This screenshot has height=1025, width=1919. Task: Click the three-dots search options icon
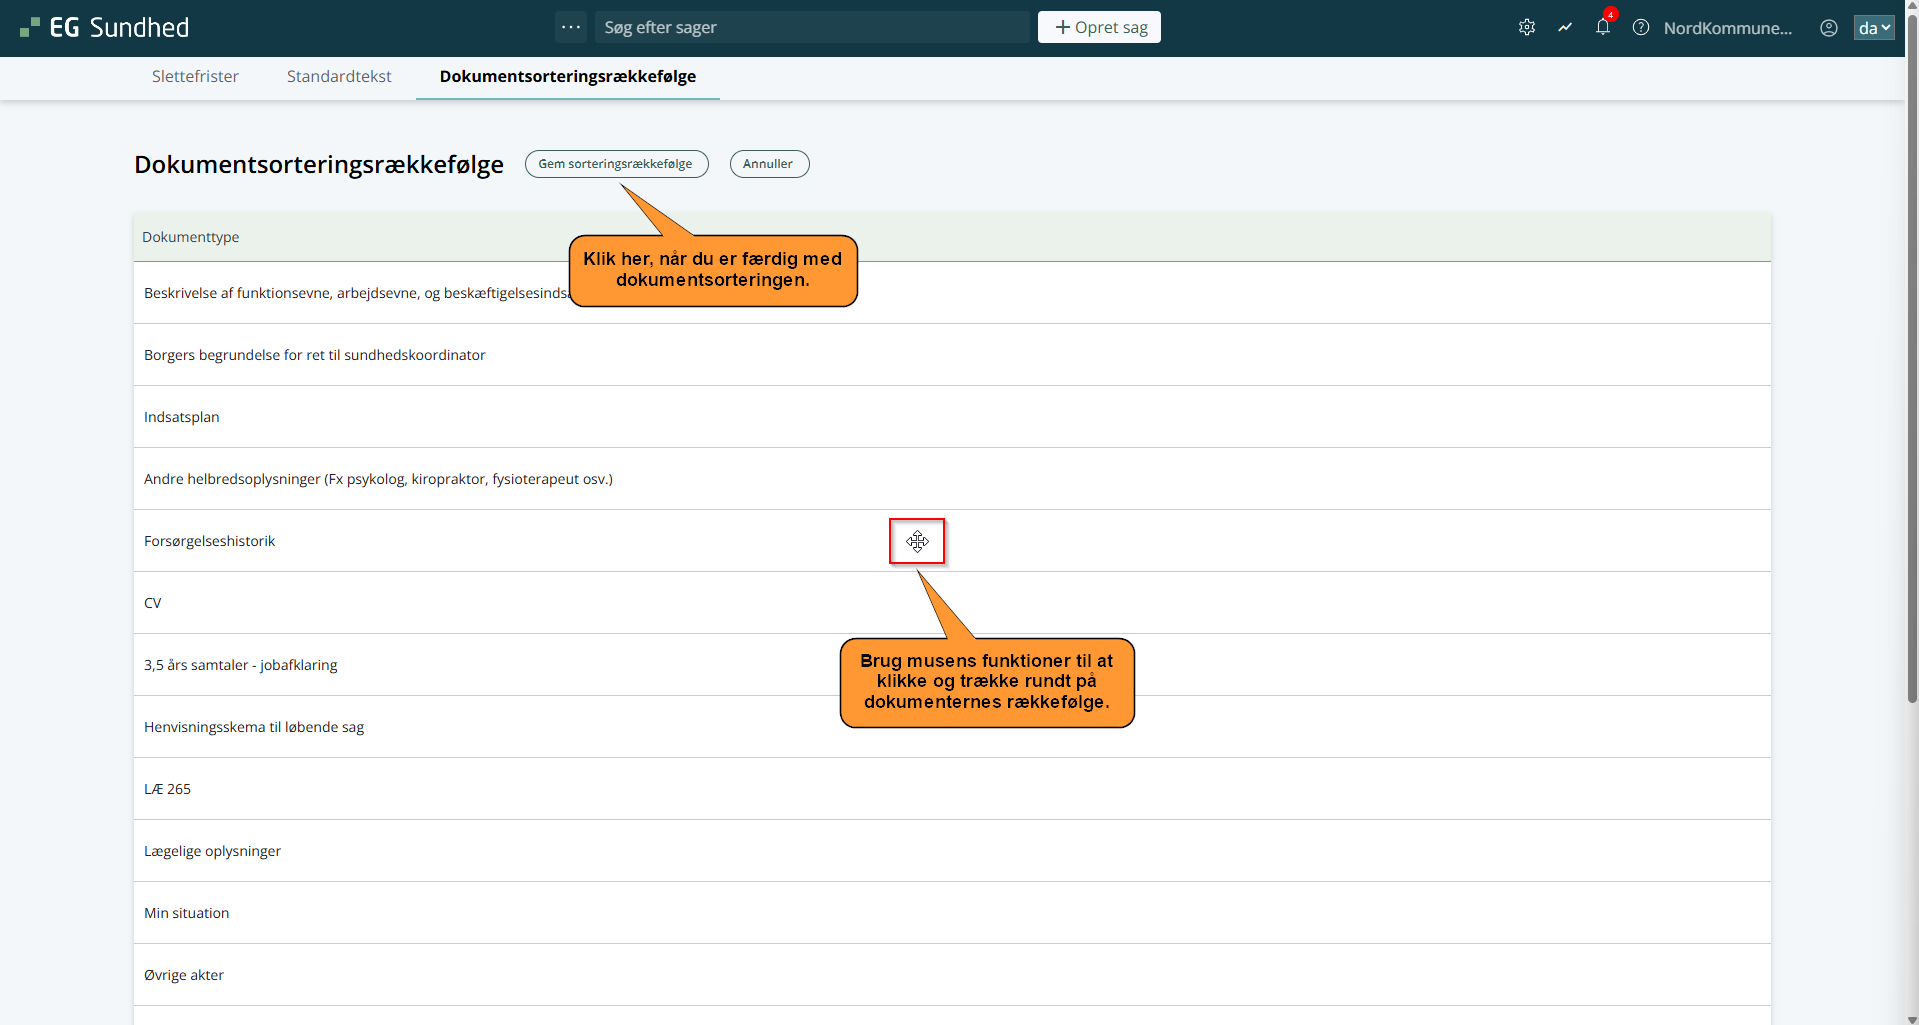(x=571, y=27)
